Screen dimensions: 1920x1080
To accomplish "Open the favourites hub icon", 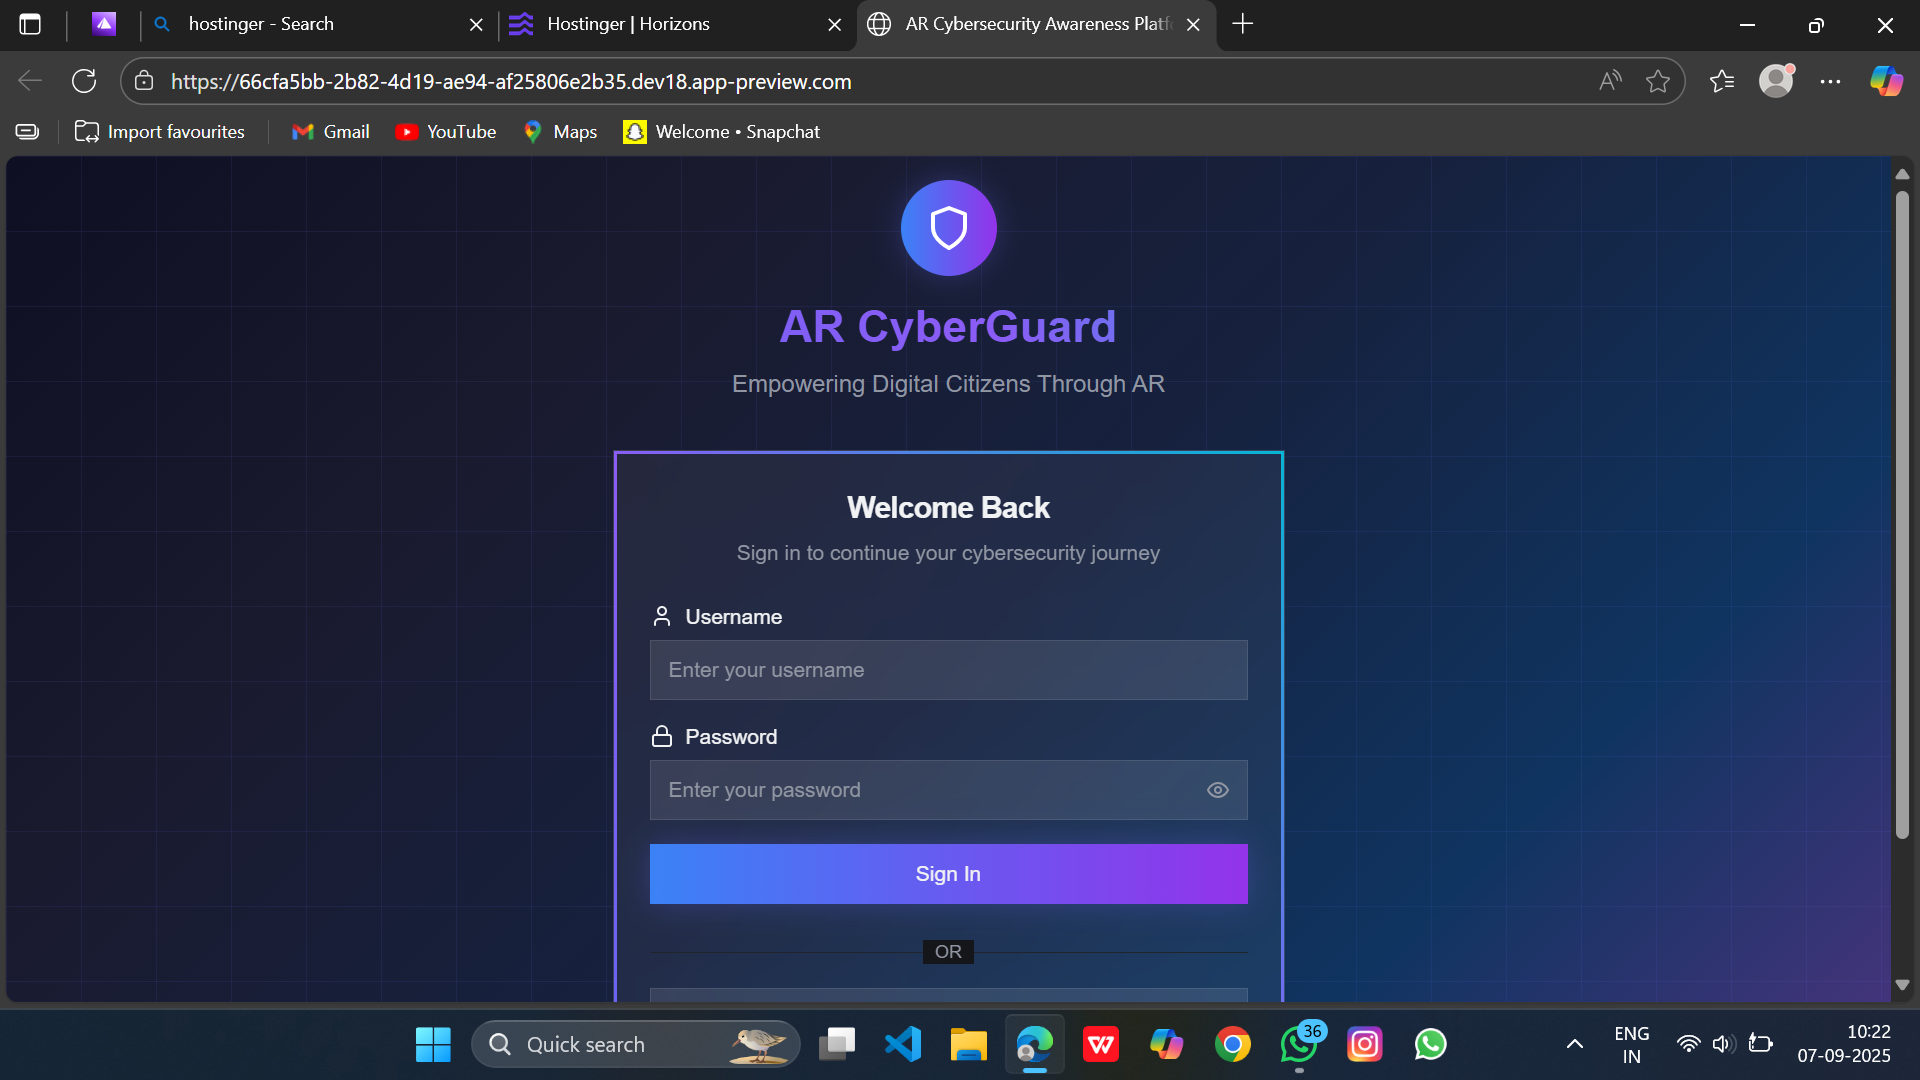I will (x=1722, y=81).
